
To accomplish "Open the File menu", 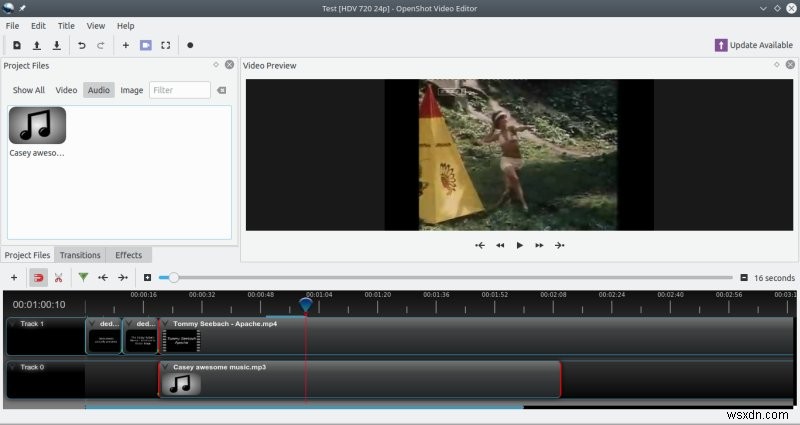I will click(x=12, y=26).
